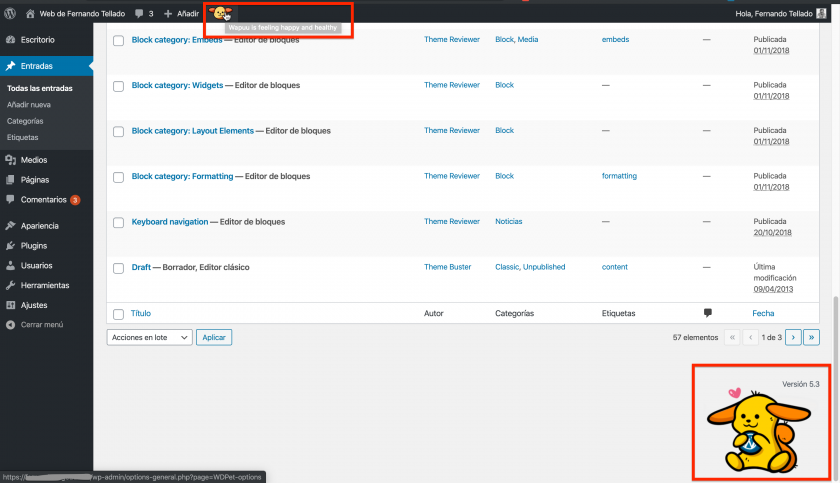Check the Keyboard navigation post checkbox

(118, 222)
